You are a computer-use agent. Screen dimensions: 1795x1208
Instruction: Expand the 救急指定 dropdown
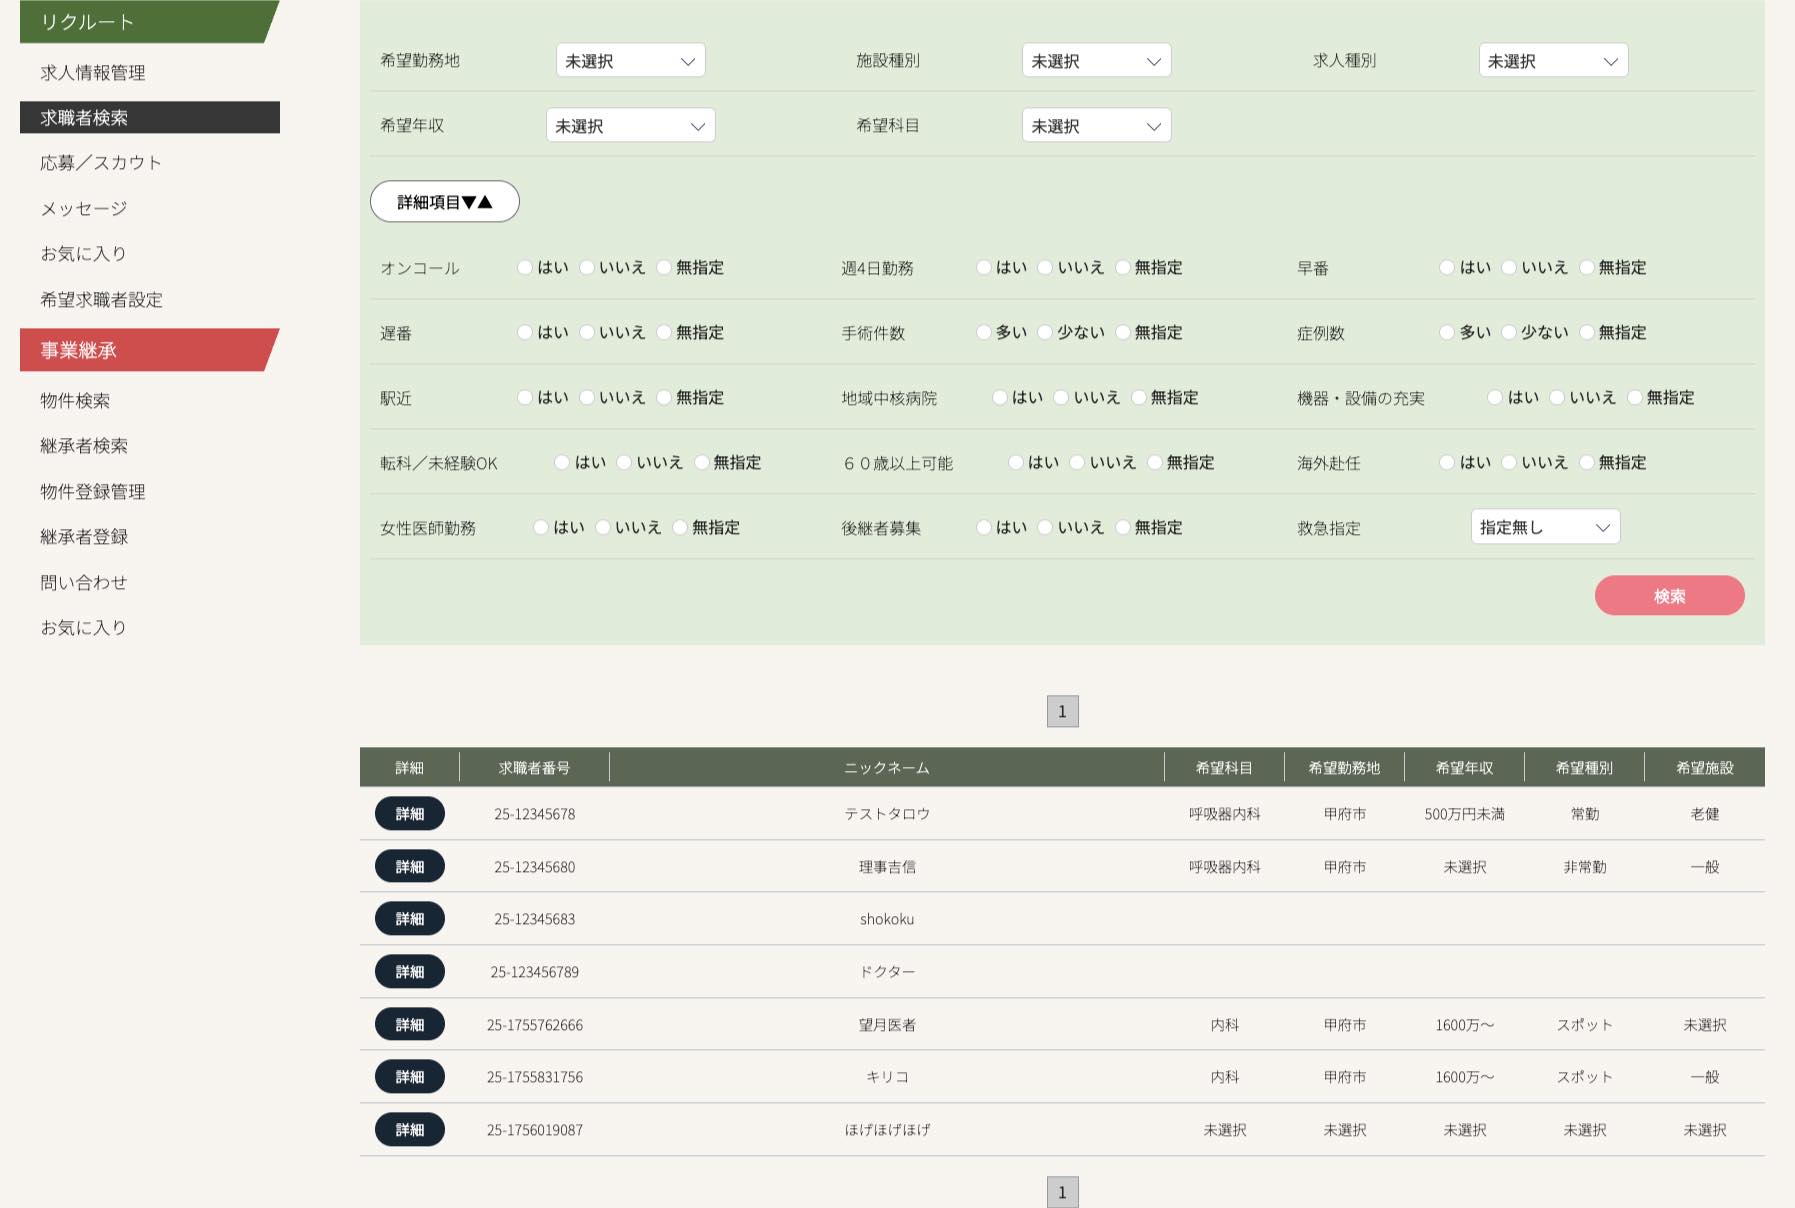point(1545,527)
